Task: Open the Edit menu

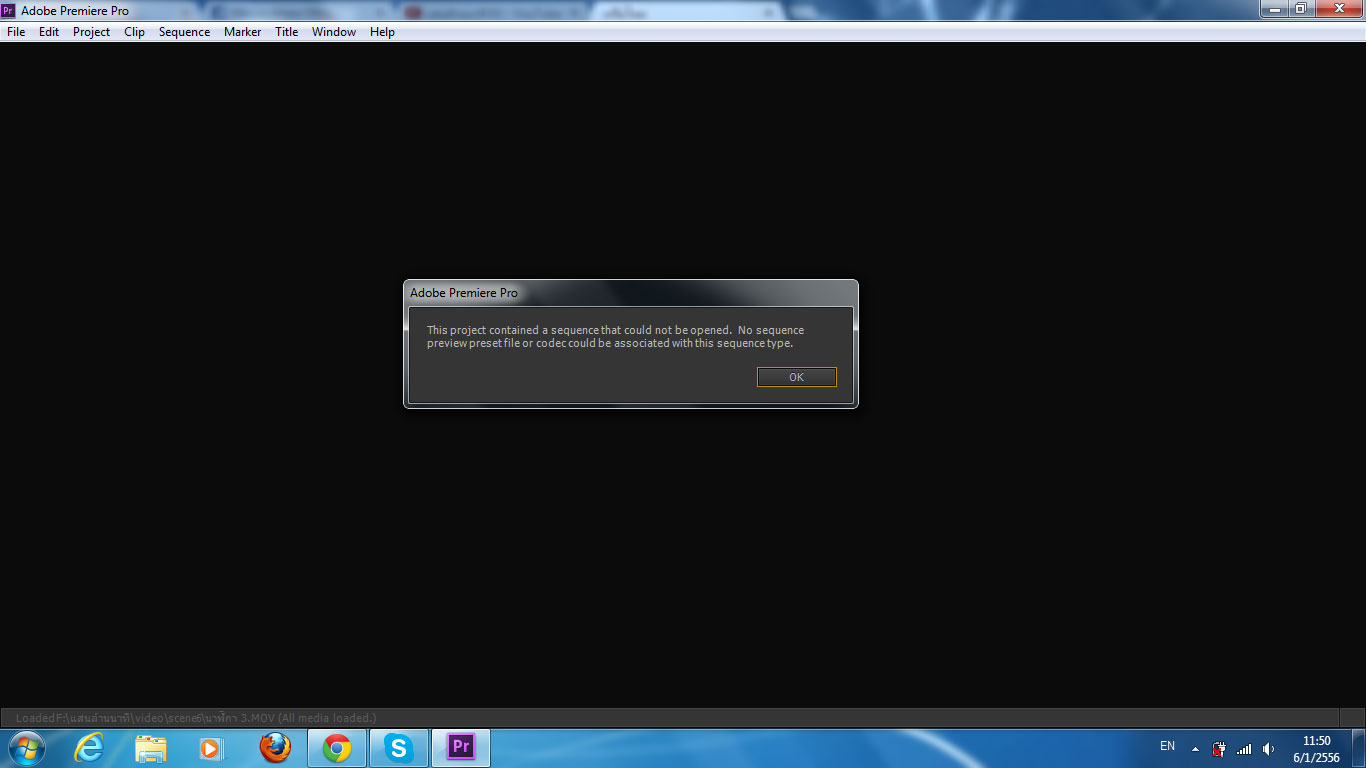Action: [49, 32]
